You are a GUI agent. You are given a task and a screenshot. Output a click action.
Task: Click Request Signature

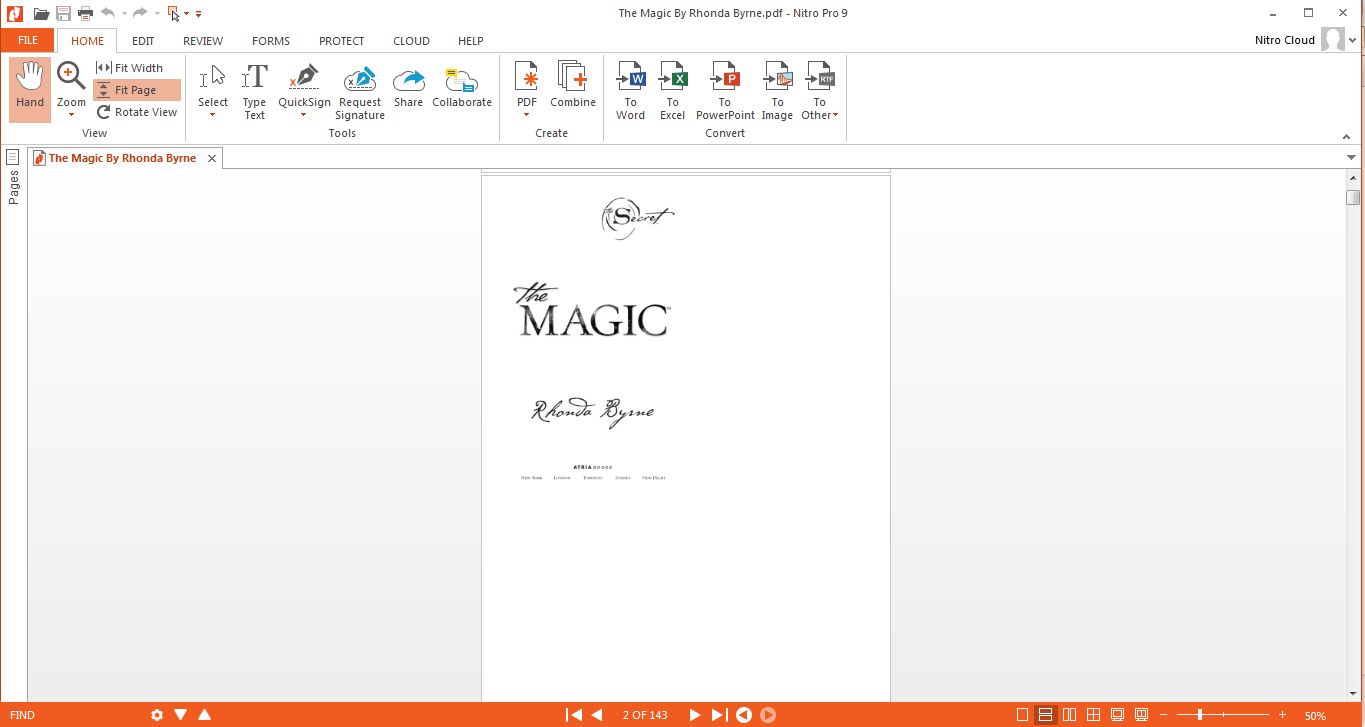360,92
